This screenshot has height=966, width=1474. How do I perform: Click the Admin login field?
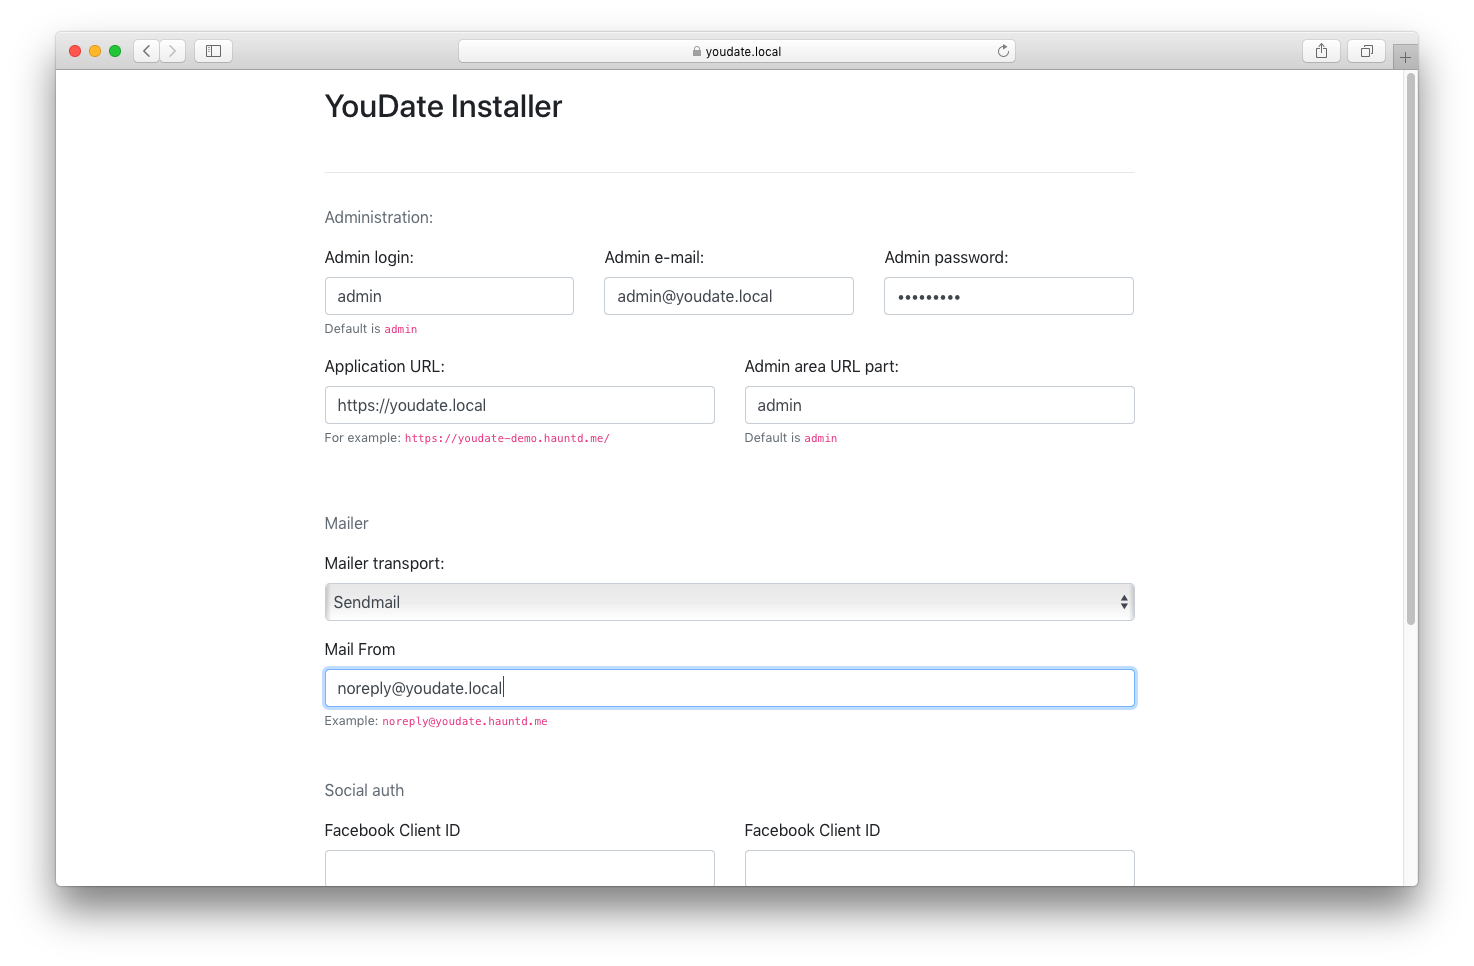point(449,296)
